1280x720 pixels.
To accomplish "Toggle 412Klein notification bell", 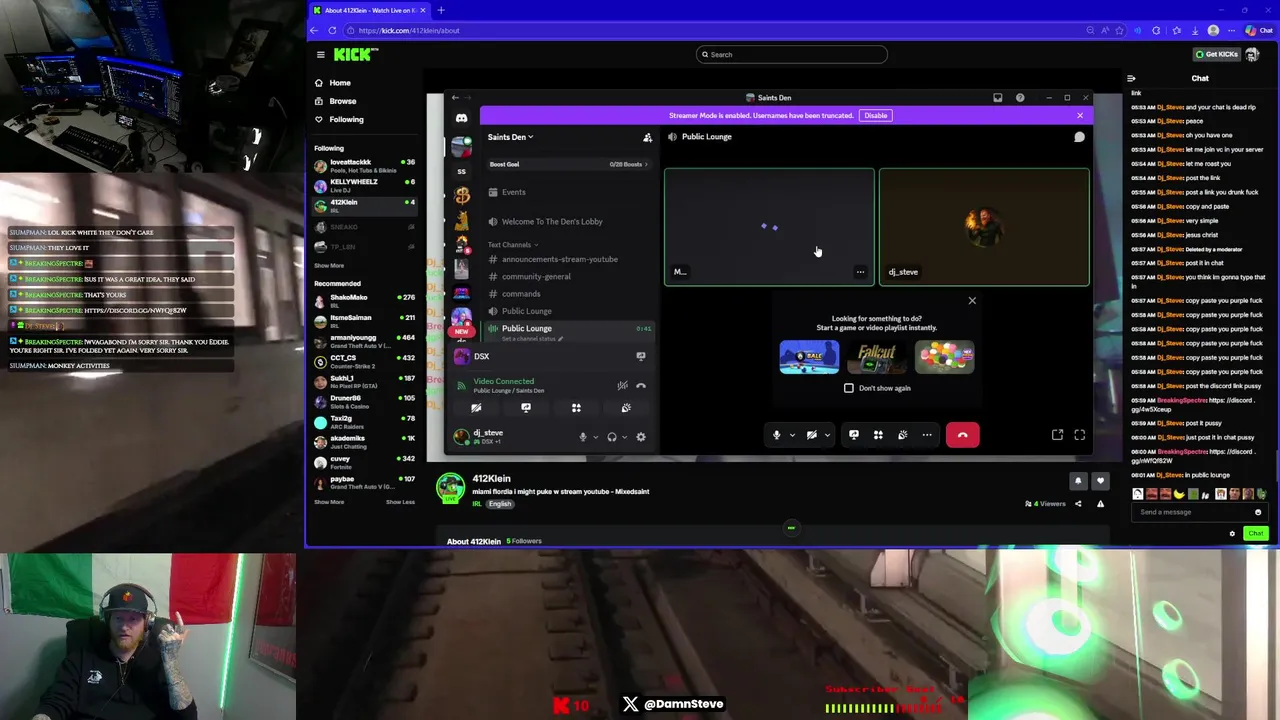I will 1078,481.
